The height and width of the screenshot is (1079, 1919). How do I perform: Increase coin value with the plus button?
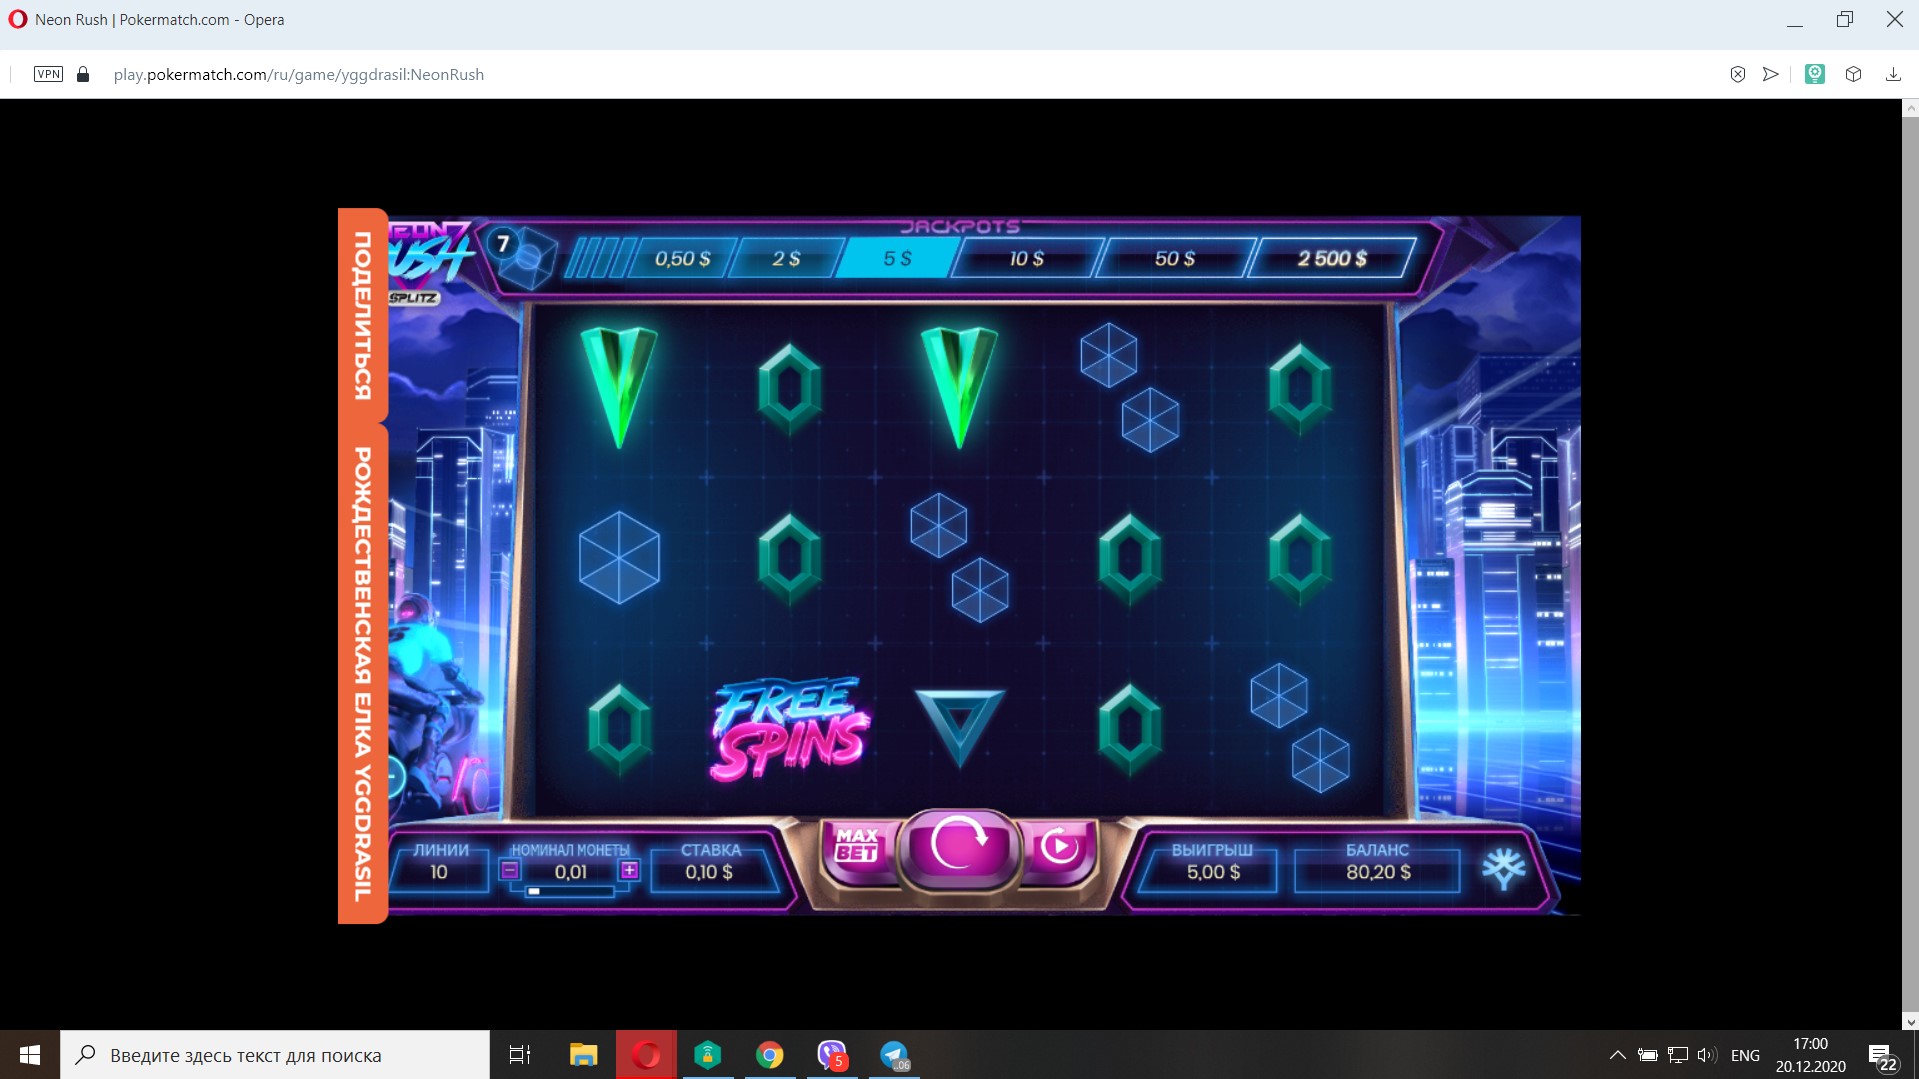coord(629,870)
